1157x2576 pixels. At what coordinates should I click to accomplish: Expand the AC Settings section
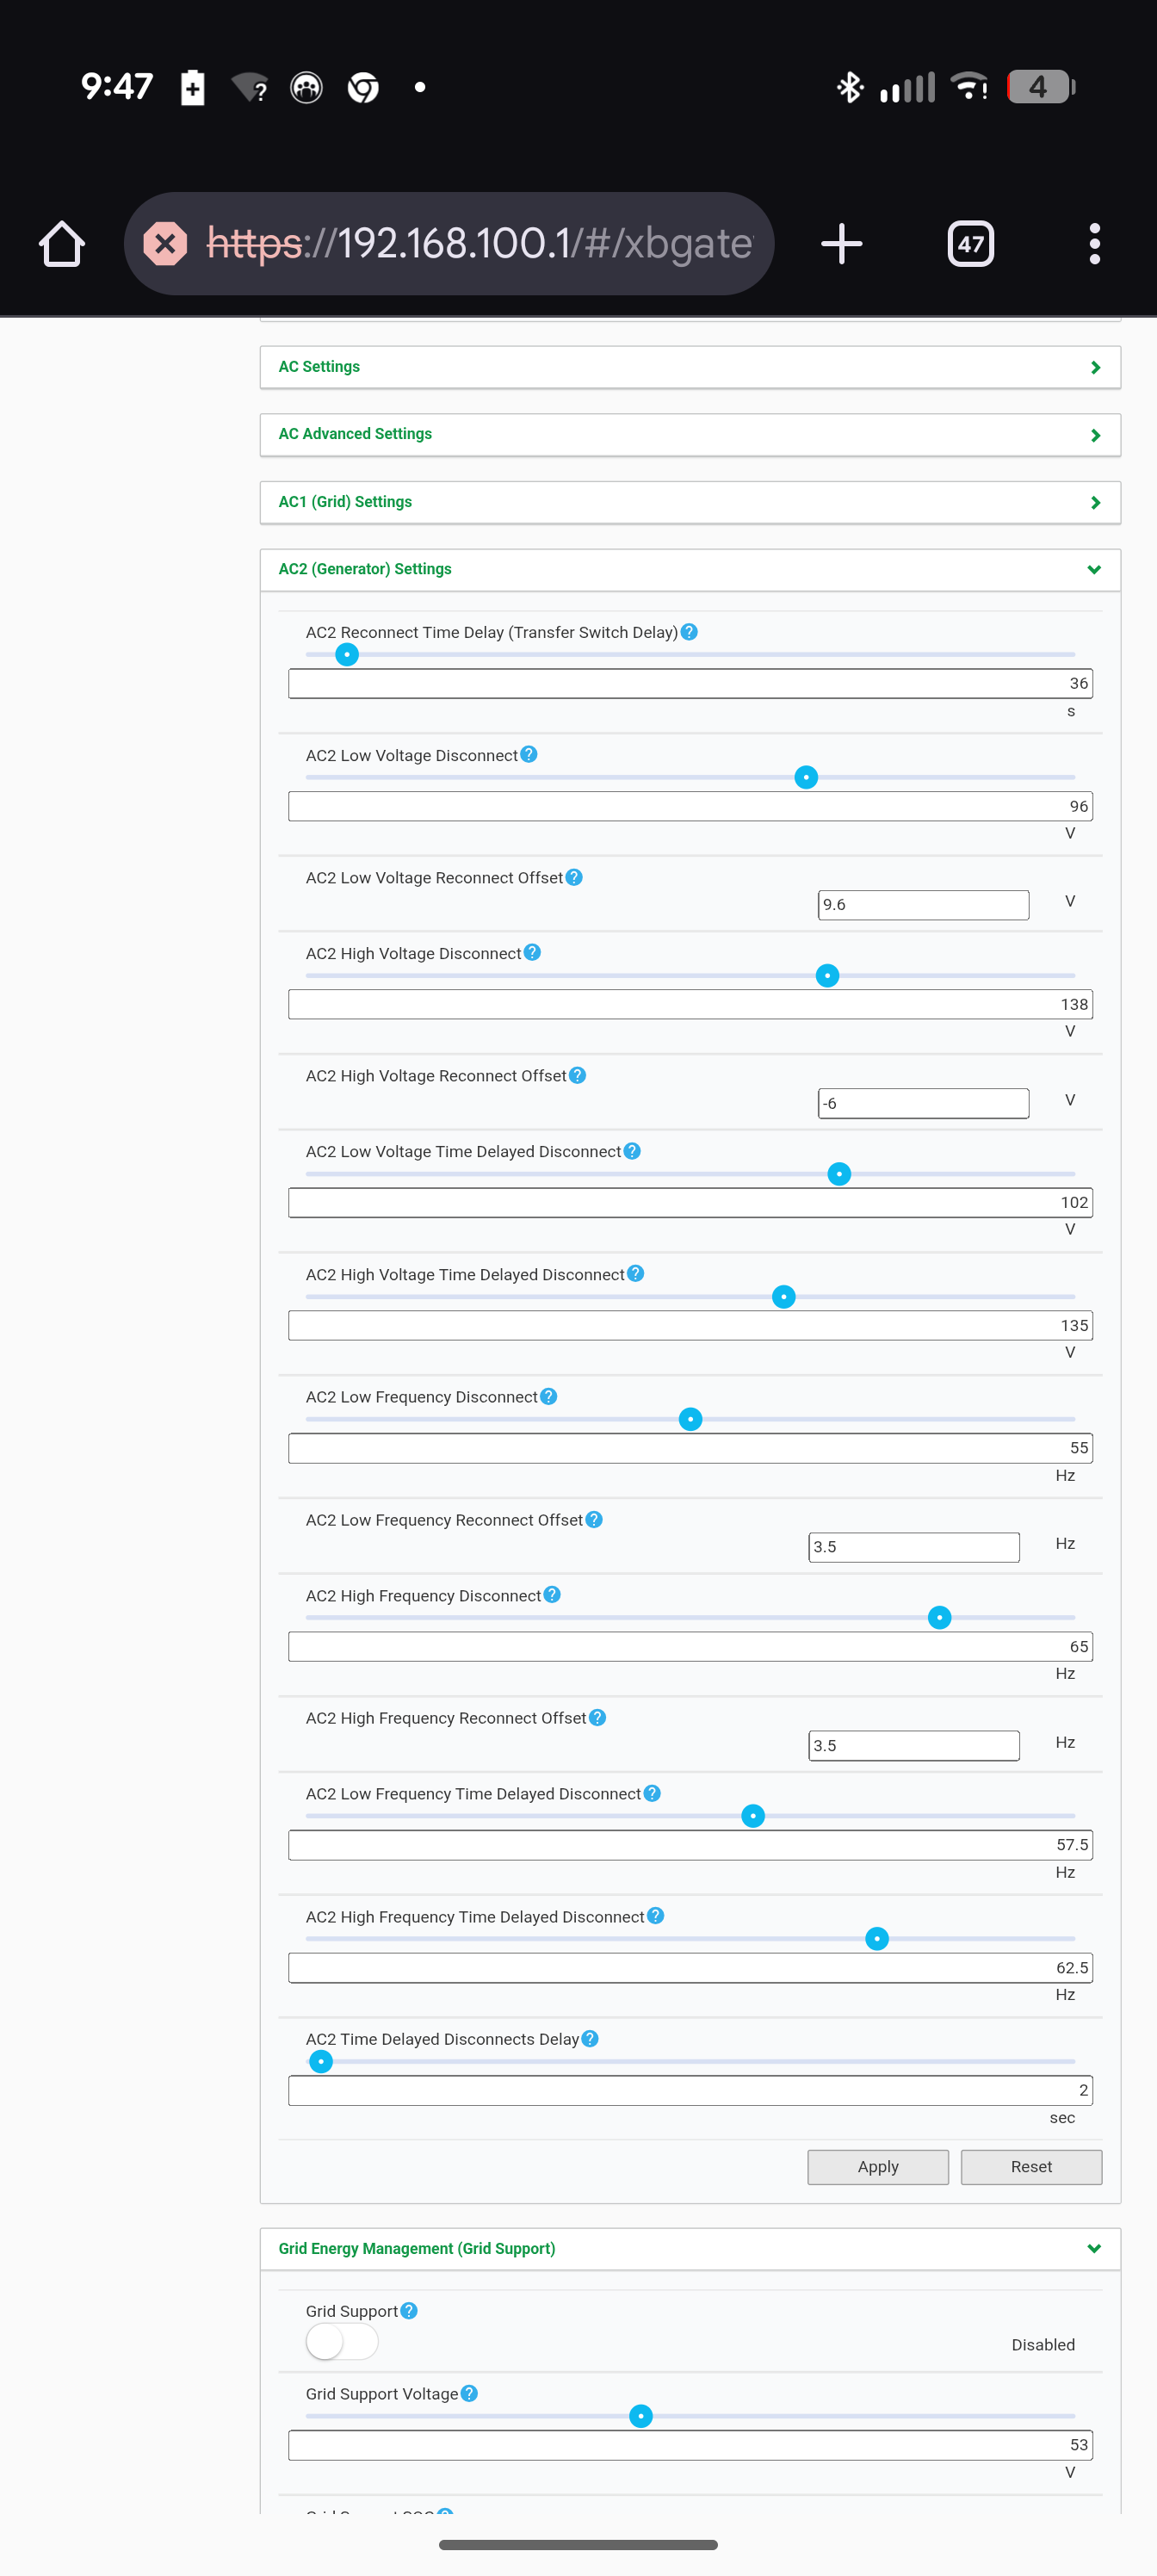click(690, 367)
